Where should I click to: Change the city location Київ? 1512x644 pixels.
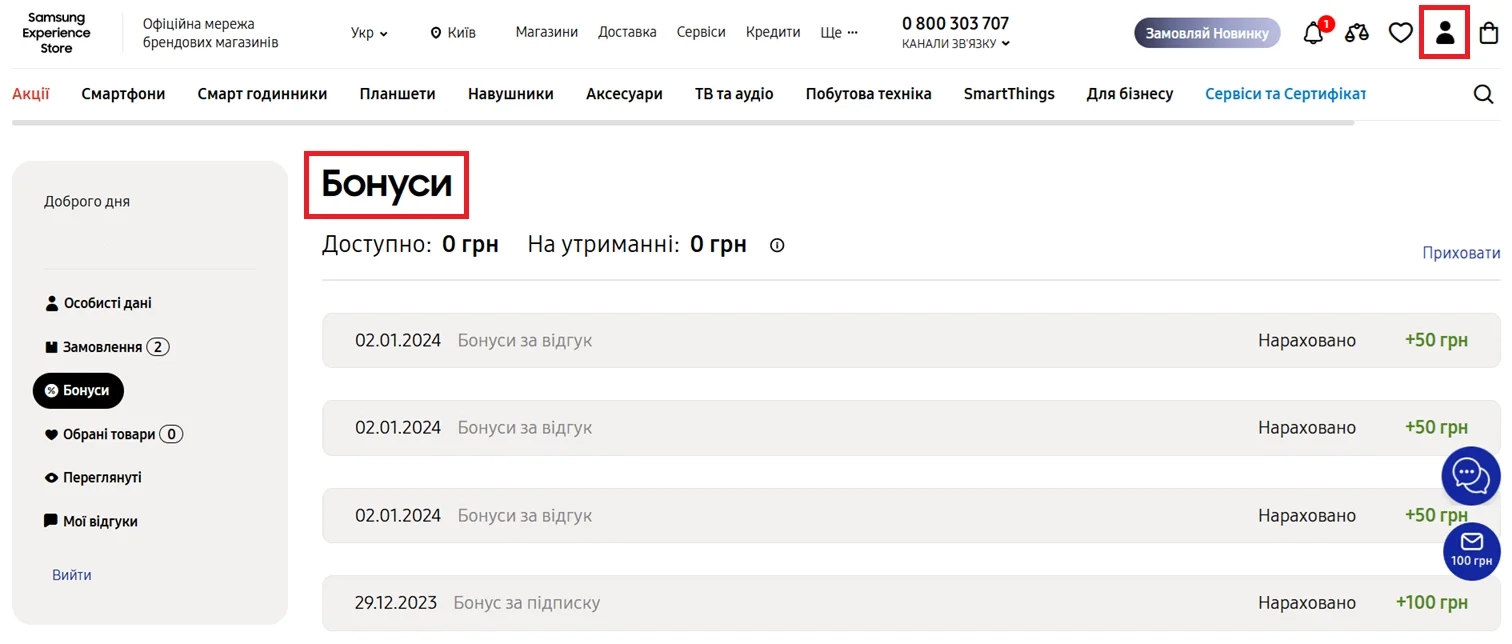tap(453, 33)
